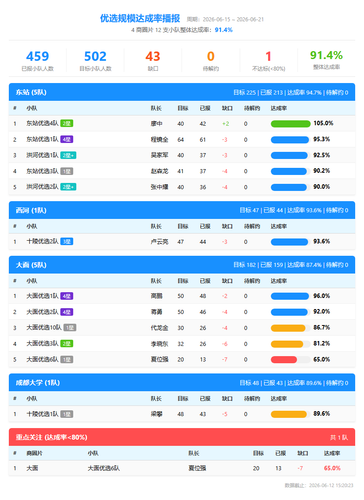
Task: Click target value 64 in 东站 table
Action: tap(181, 140)
